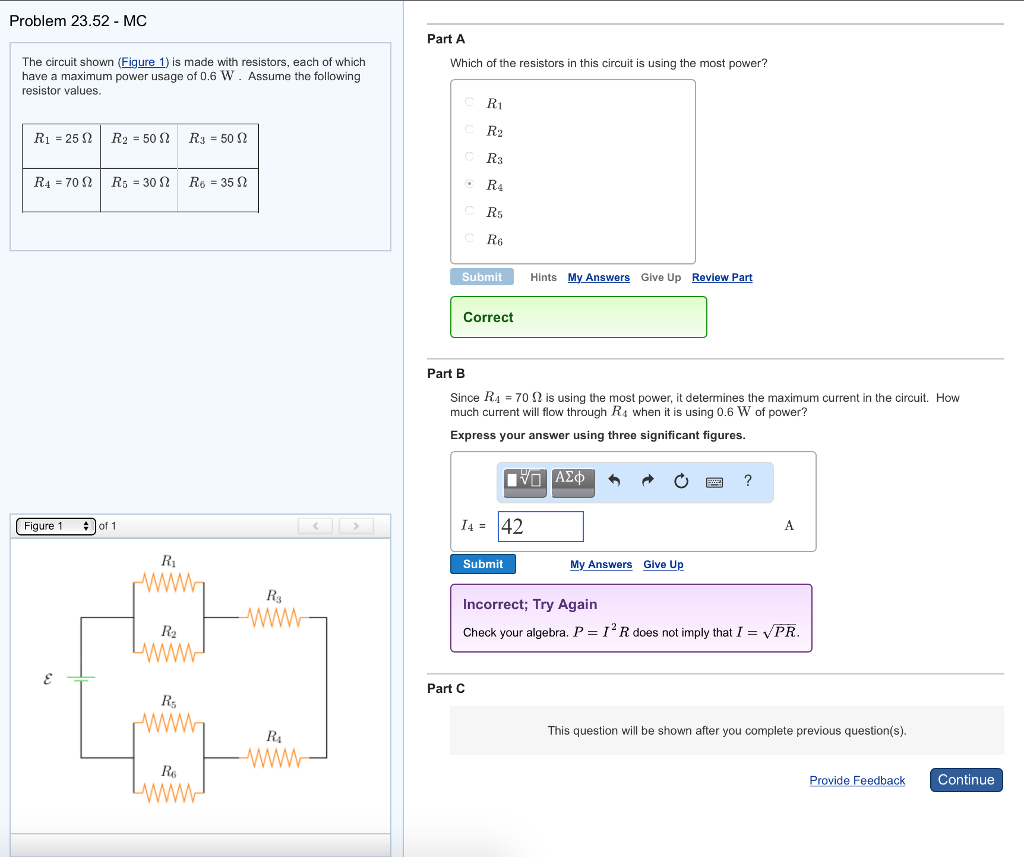Open the on-screen keyboard icon in equation toolbar
The image size is (1024, 857).
coord(714,482)
